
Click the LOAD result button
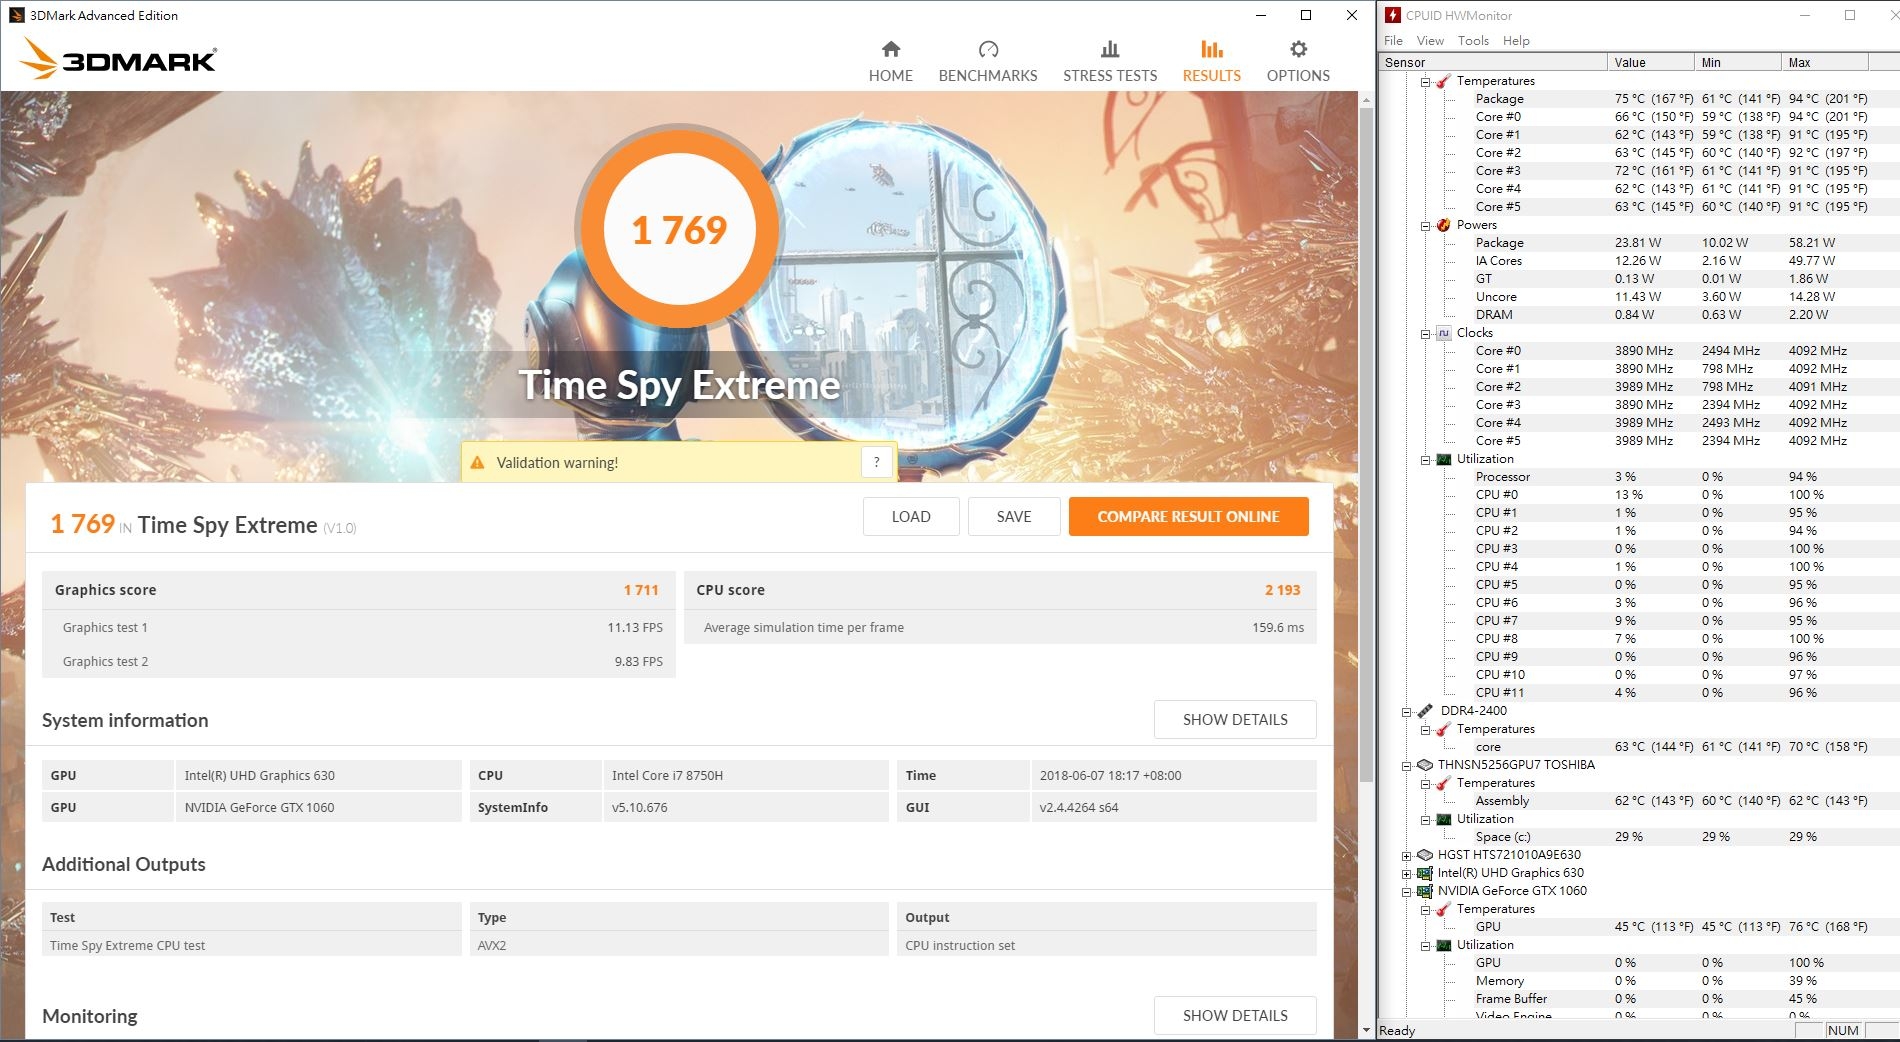coord(911,517)
